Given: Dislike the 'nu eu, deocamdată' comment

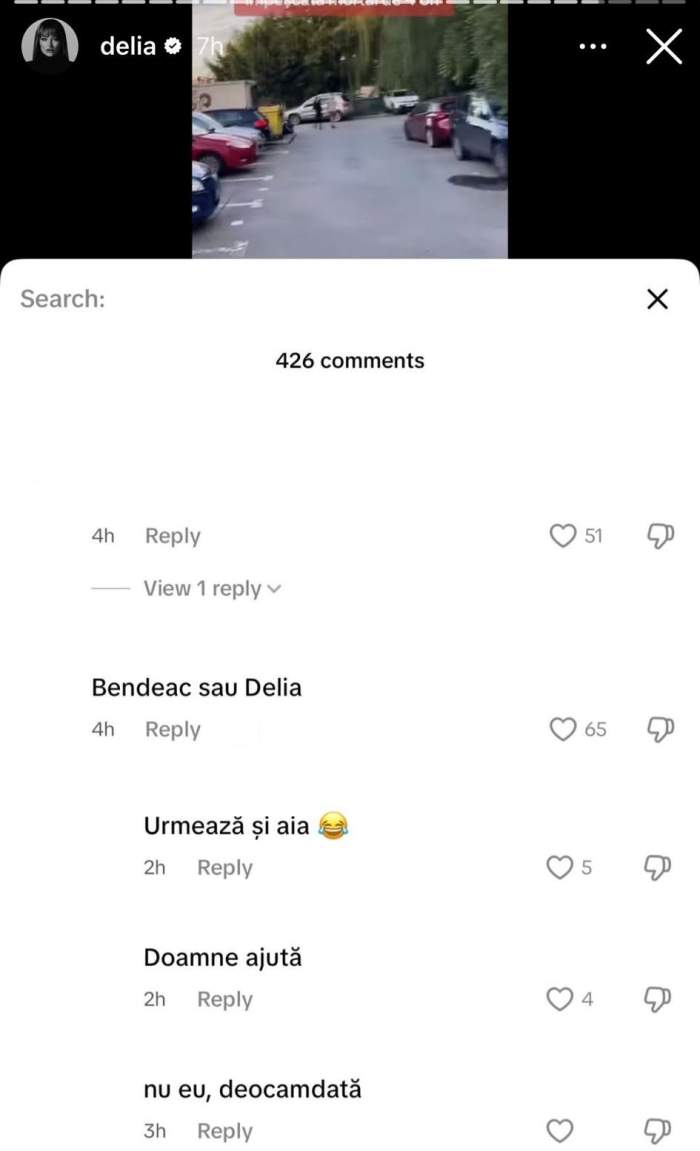Looking at the screenshot, I should 657,1130.
